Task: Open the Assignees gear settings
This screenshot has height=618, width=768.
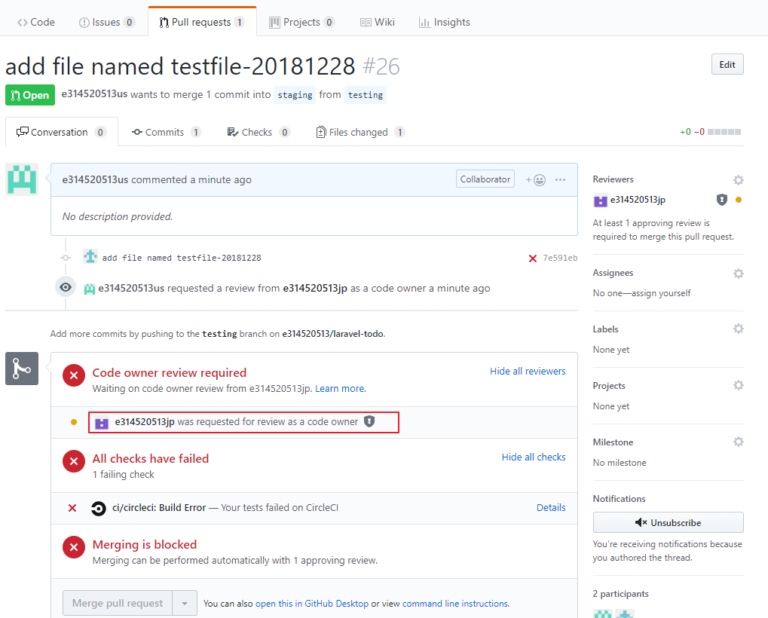Action: coord(738,273)
